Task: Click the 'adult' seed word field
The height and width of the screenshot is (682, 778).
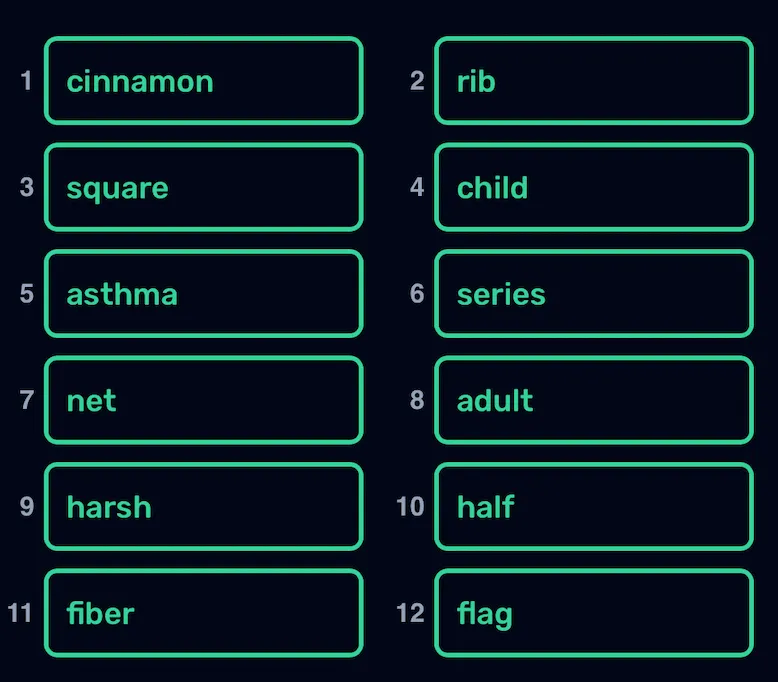Action: pyautogui.click(x=593, y=400)
